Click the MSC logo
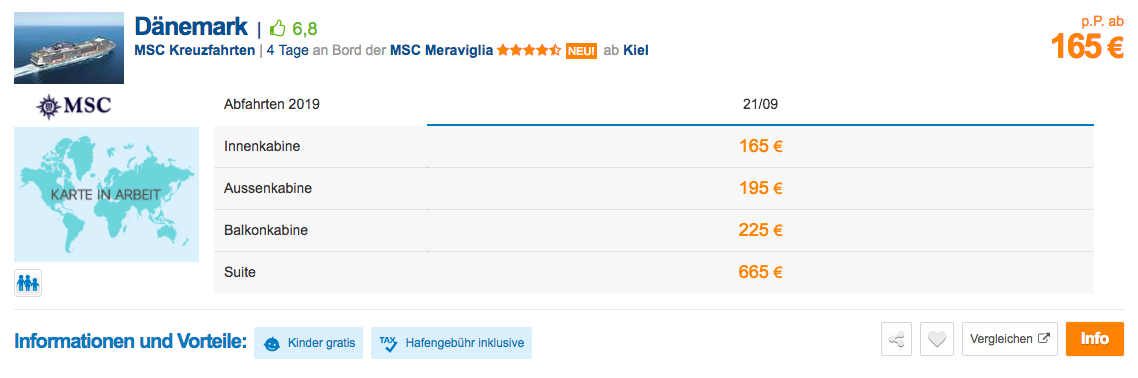Image resolution: width=1138 pixels, height=378 pixels. point(74,106)
